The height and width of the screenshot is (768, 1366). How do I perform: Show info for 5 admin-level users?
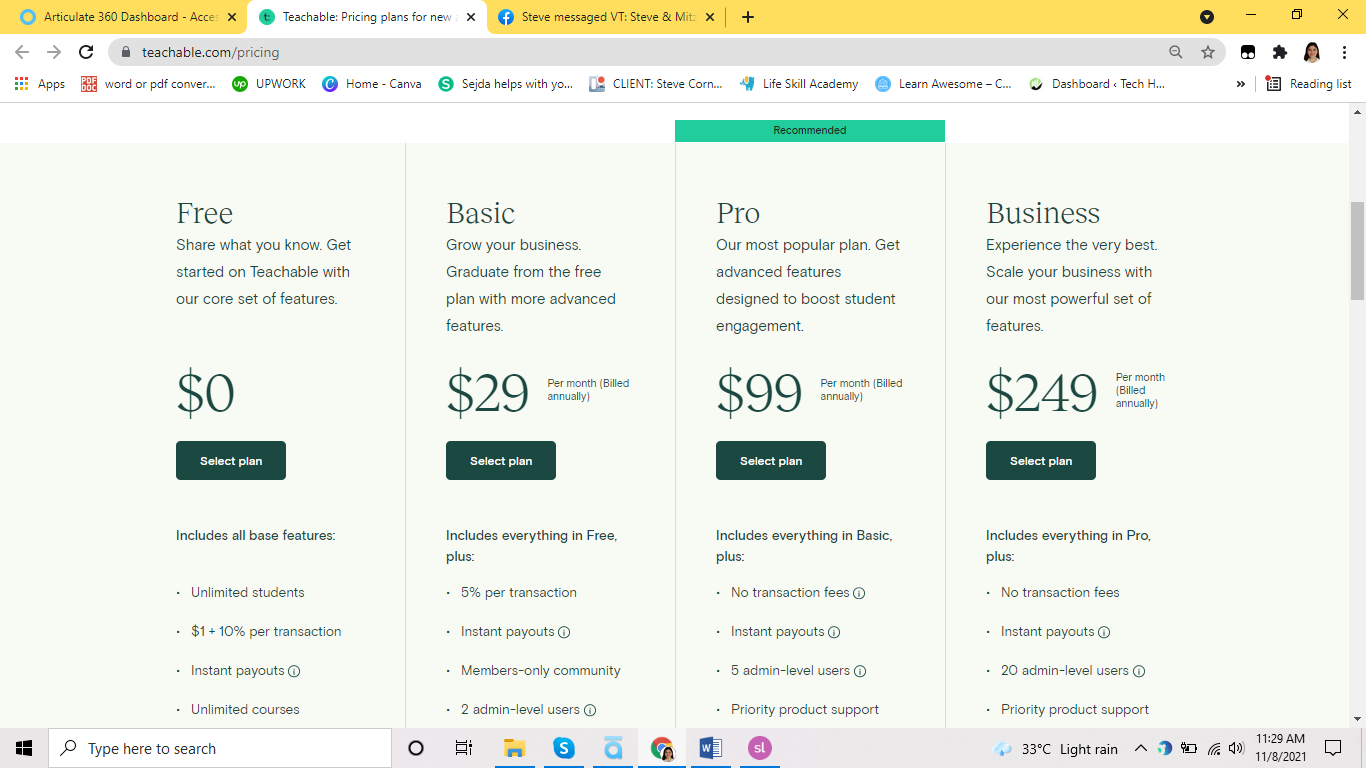(860, 671)
